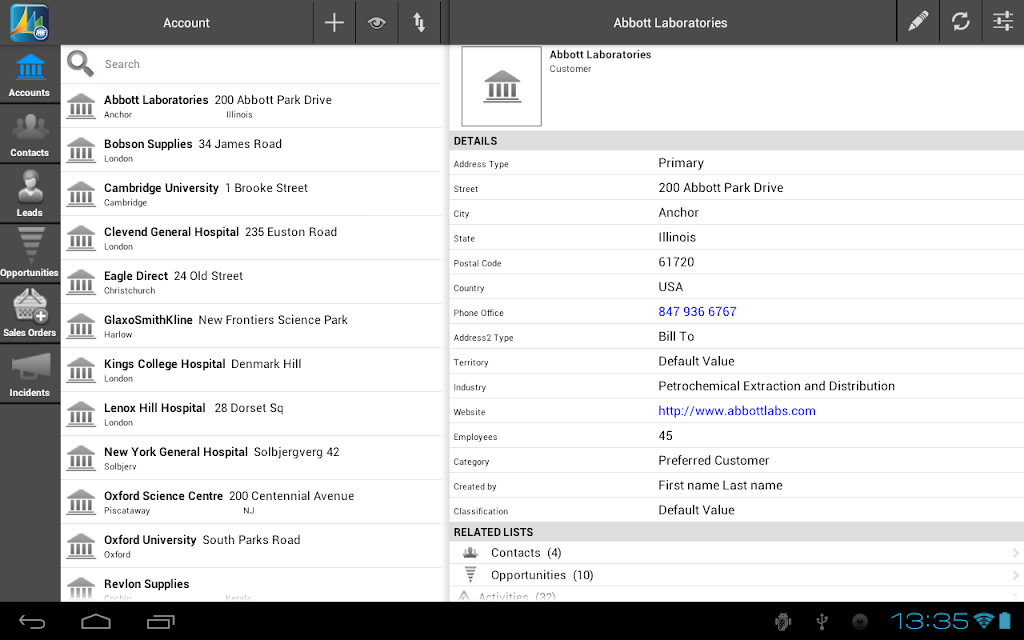Viewport: 1024px width, 640px height.
Task: Open the settings sliders icon
Action: 1002,22
